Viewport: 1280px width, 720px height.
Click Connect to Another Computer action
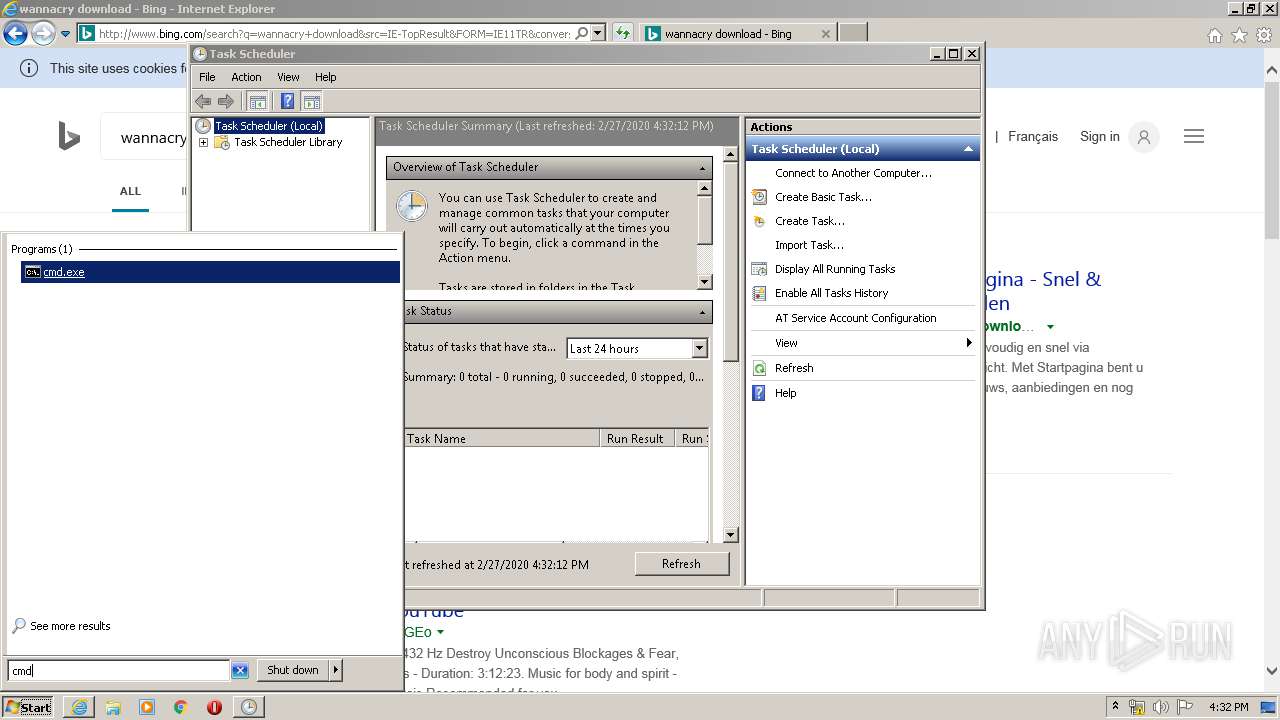853,173
